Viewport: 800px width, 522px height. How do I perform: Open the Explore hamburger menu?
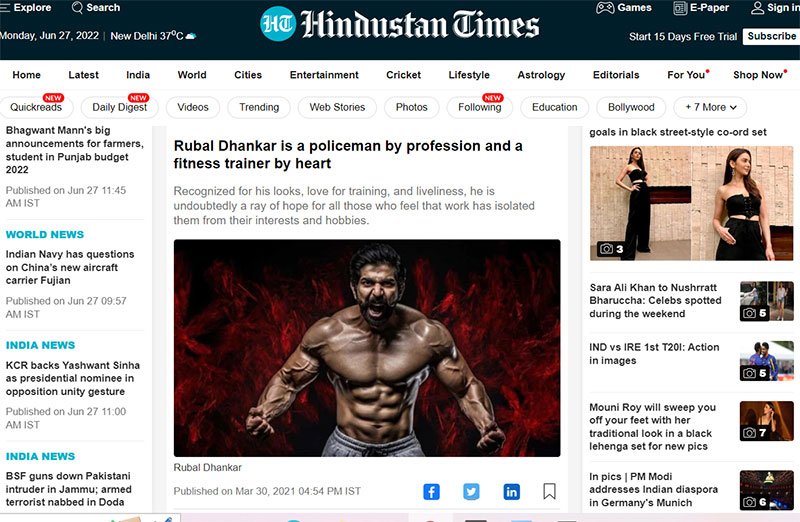tap(4, 8)
